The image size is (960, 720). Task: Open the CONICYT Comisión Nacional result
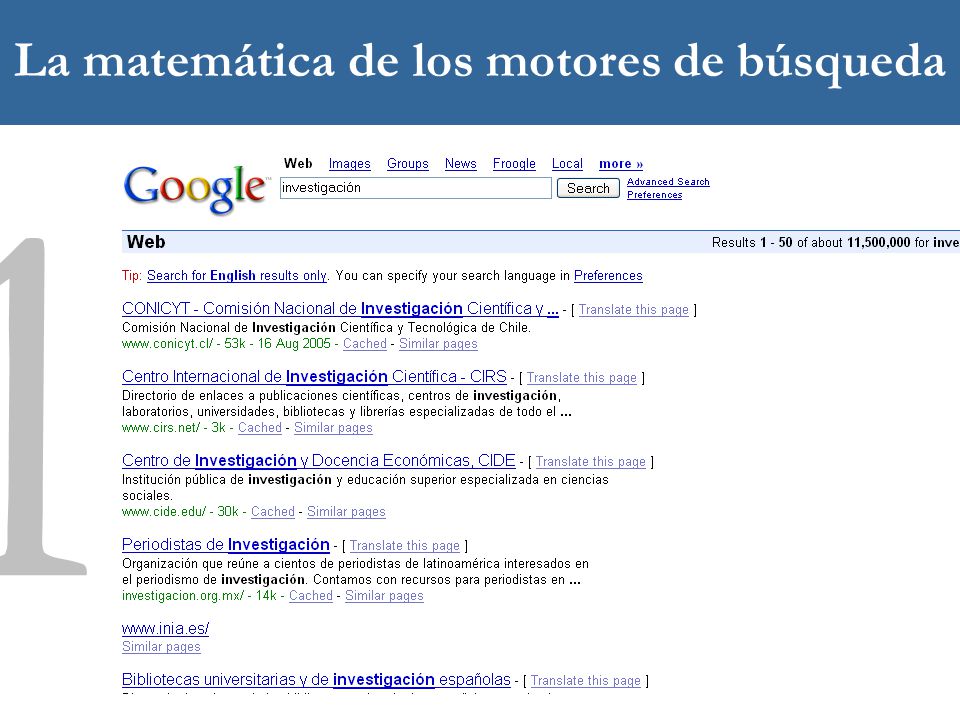point(340,309)
